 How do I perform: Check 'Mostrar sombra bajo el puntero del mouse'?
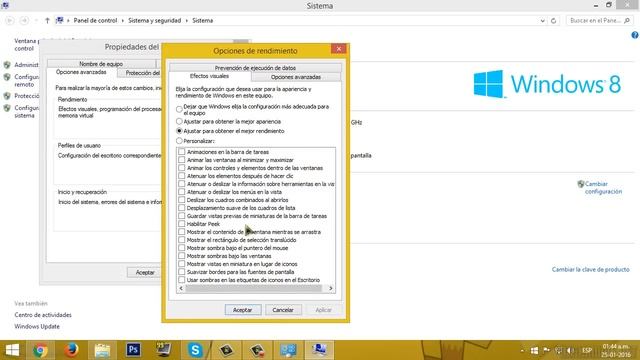point(182,248)
